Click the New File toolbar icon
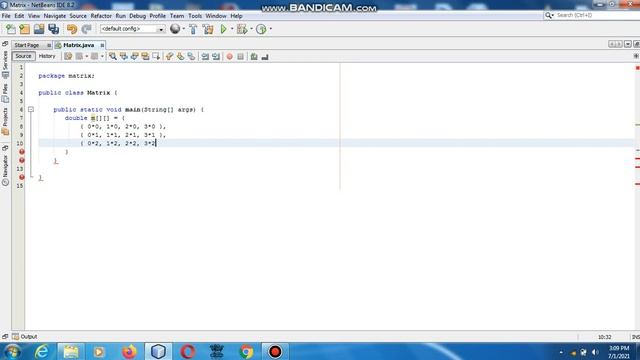 point(11,29)
